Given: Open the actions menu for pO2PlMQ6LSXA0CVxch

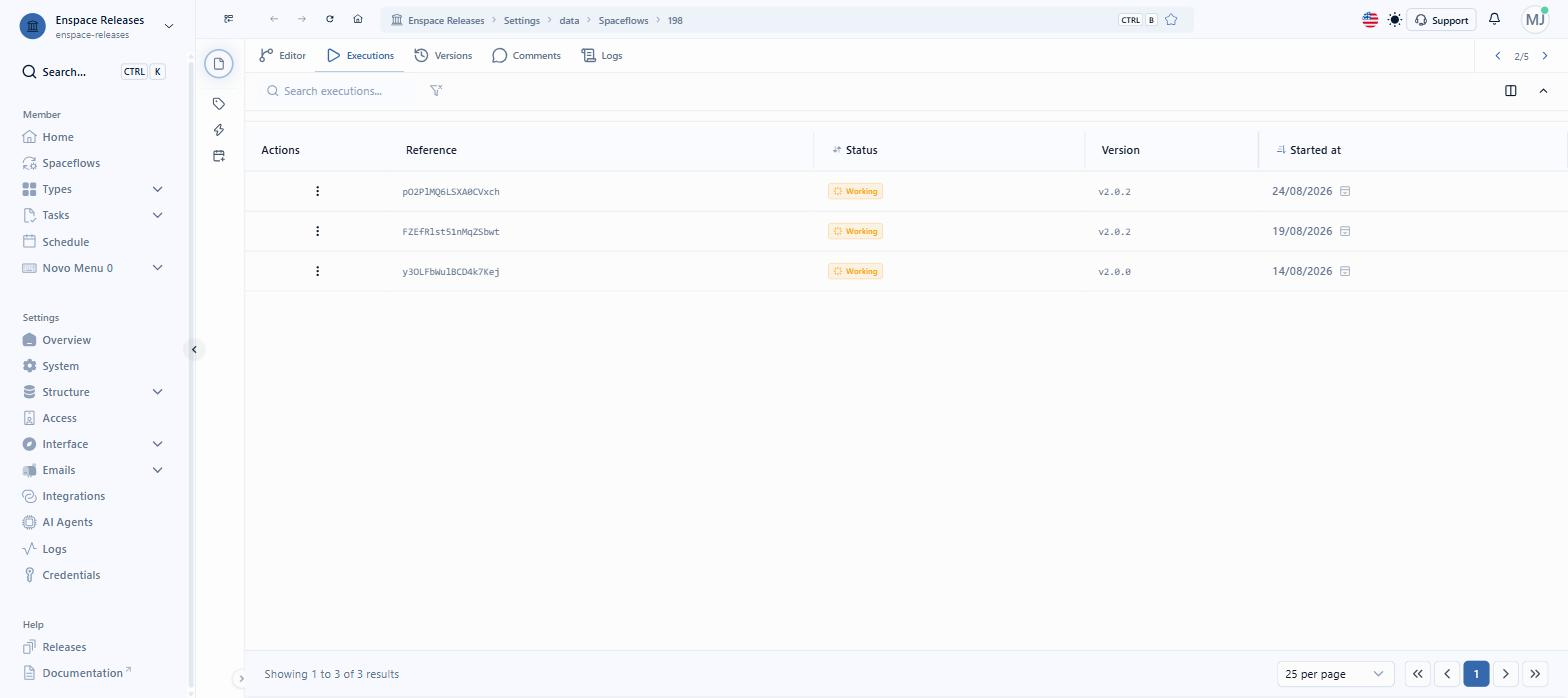Looking at the screenshot, I should [318, 191].
